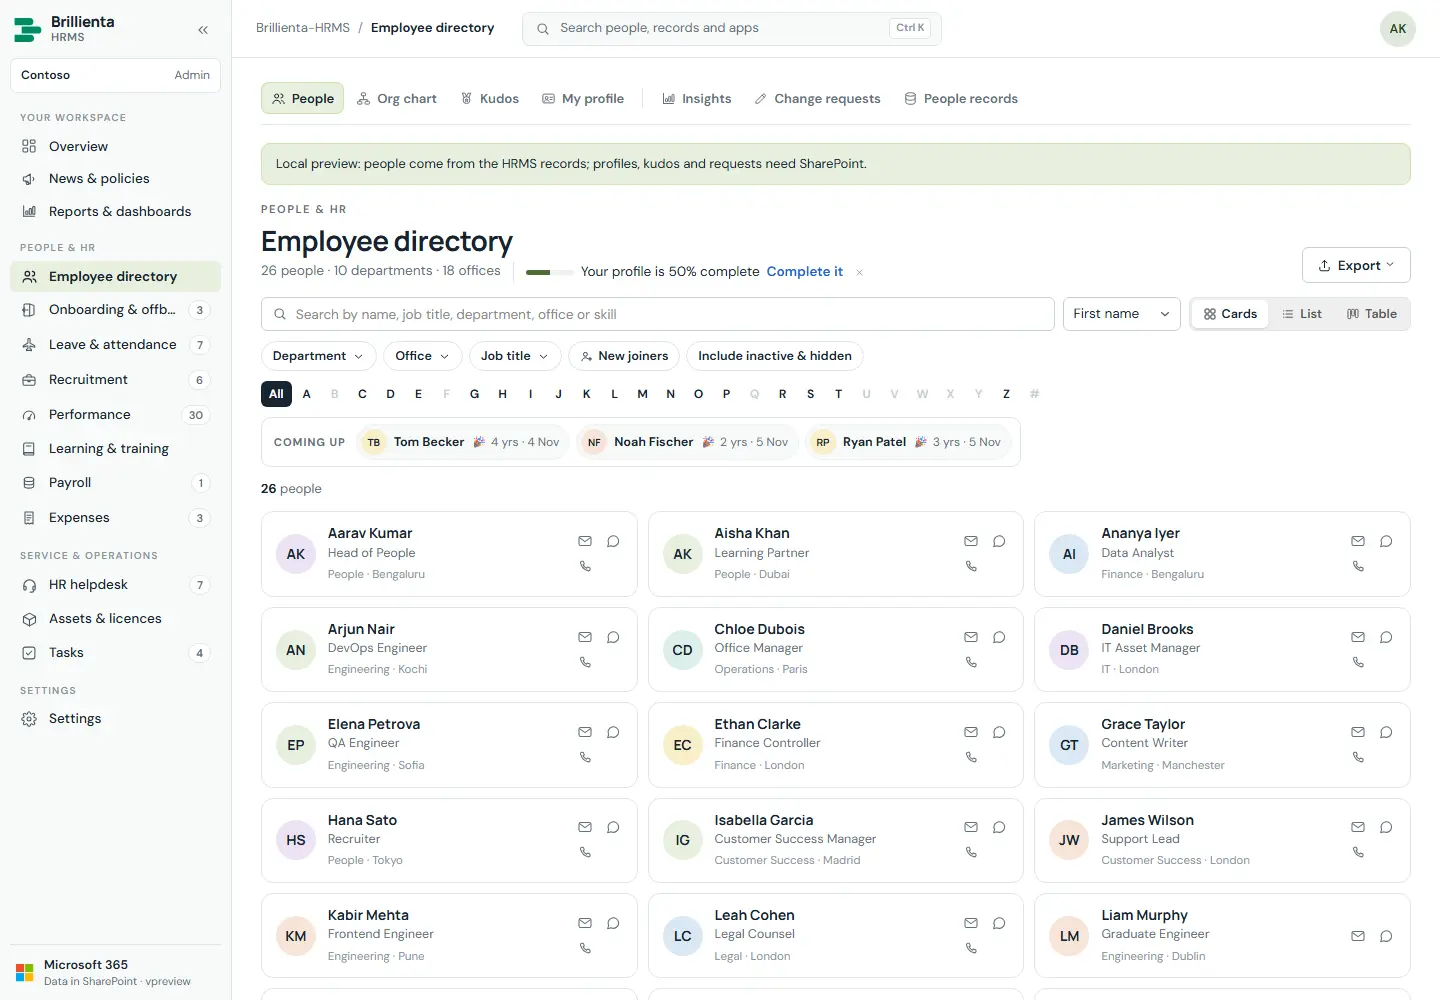Viewport: 1440px width, 1000px height.
Task: Start chat with Chloe Dubois
Action: coord(999,637)
